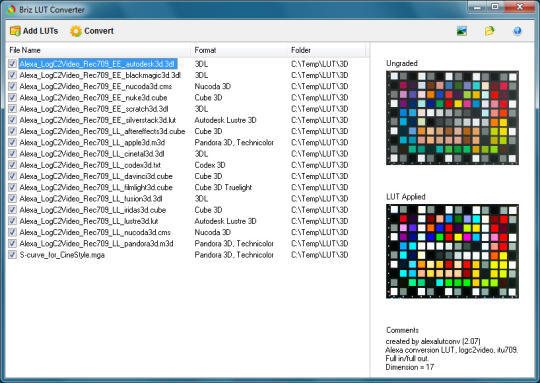
Task: Select file S-curve_for_CineStyle.mga
Action: (62, 255)
